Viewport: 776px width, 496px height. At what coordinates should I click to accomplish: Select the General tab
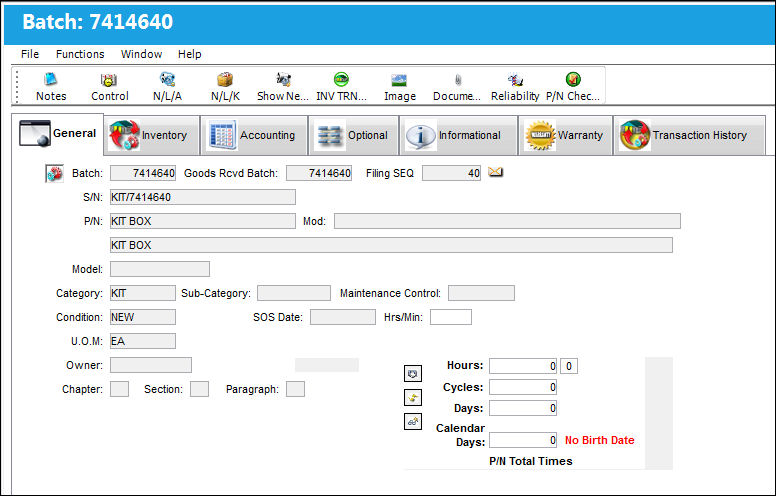57,134
